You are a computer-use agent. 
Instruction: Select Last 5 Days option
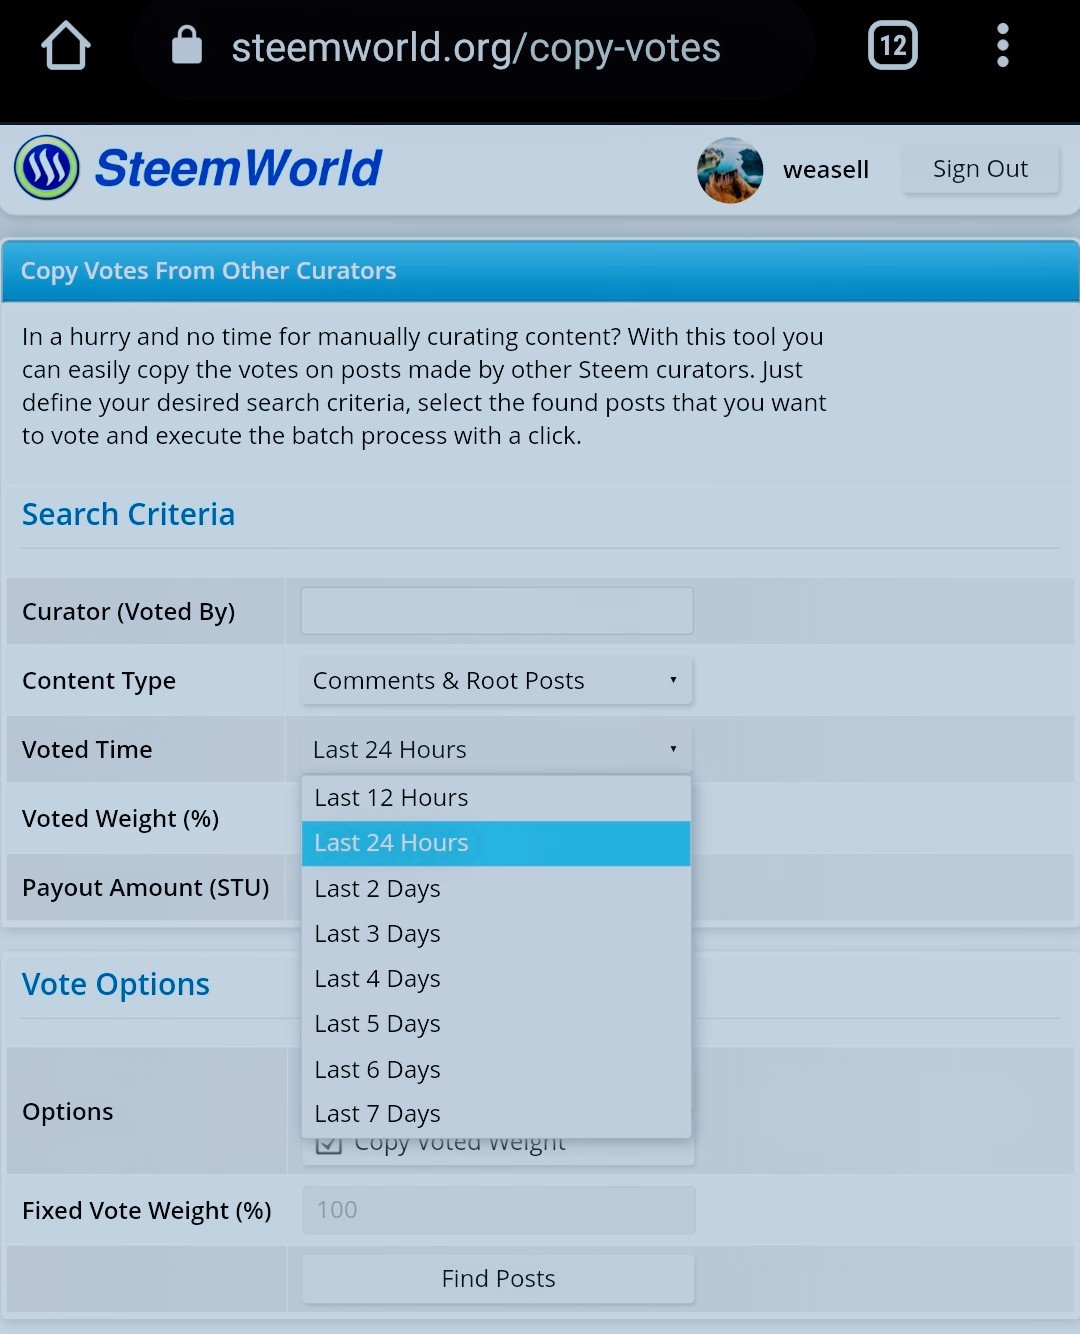click(496, 1023)
